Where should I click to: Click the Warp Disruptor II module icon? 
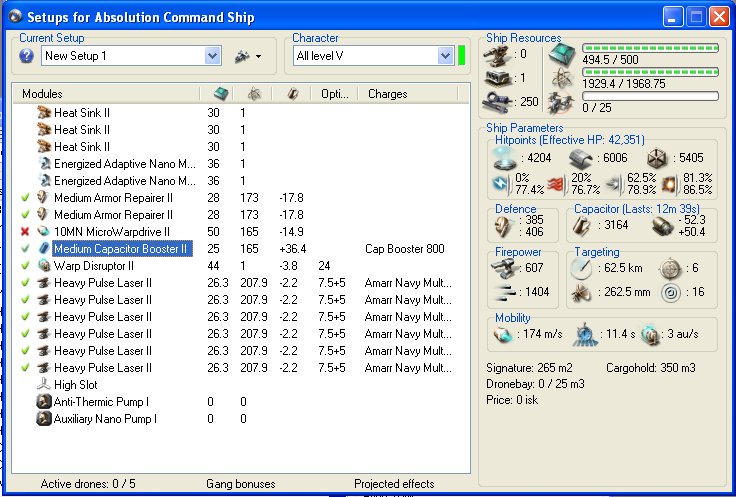pos(43,266)
